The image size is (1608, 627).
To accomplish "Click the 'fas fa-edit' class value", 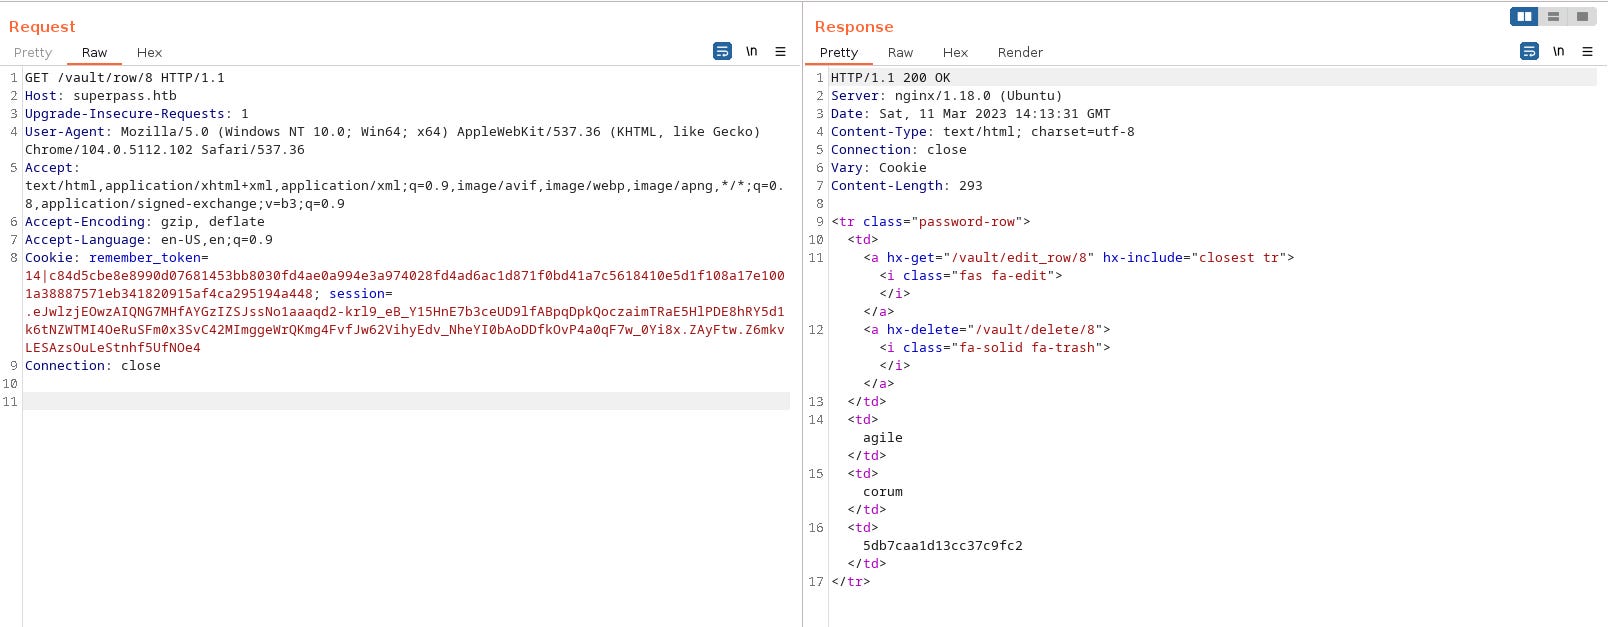I will [x=1003, y=276].
